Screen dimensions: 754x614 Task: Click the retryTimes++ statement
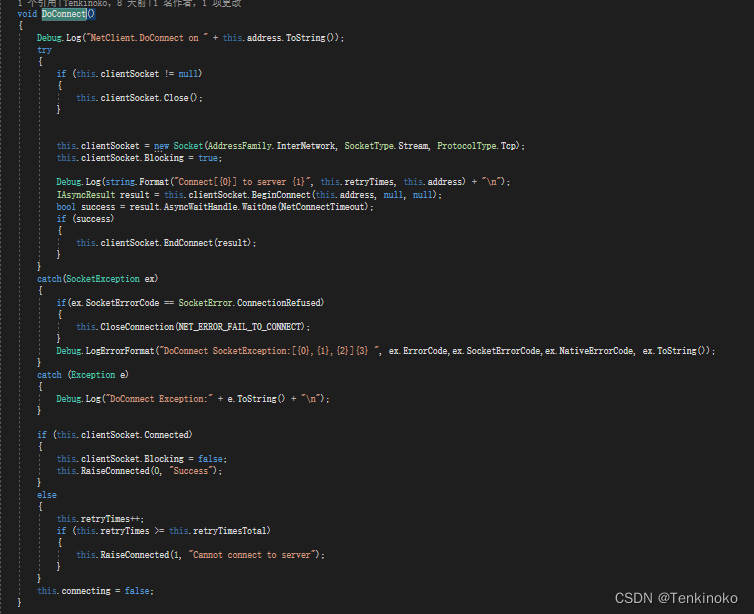pyautogui.click(x=100, y=519)
